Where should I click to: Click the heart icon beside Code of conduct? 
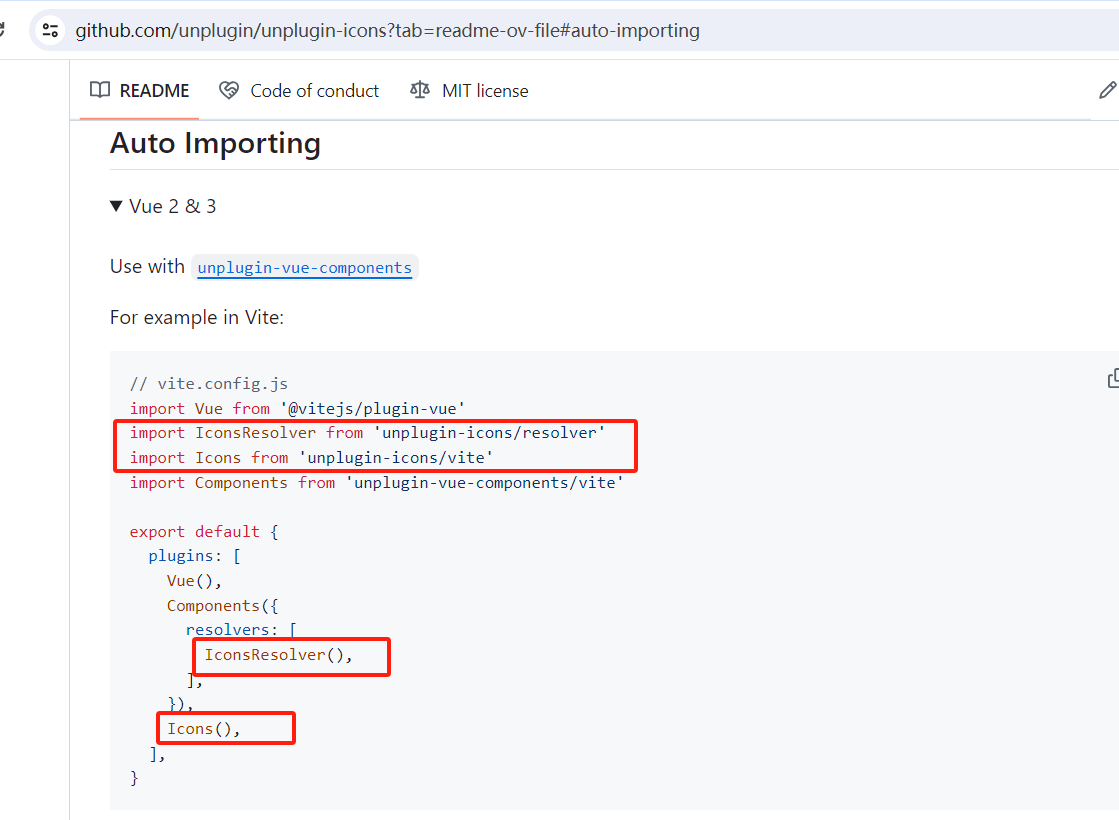(x=229, y=90)
